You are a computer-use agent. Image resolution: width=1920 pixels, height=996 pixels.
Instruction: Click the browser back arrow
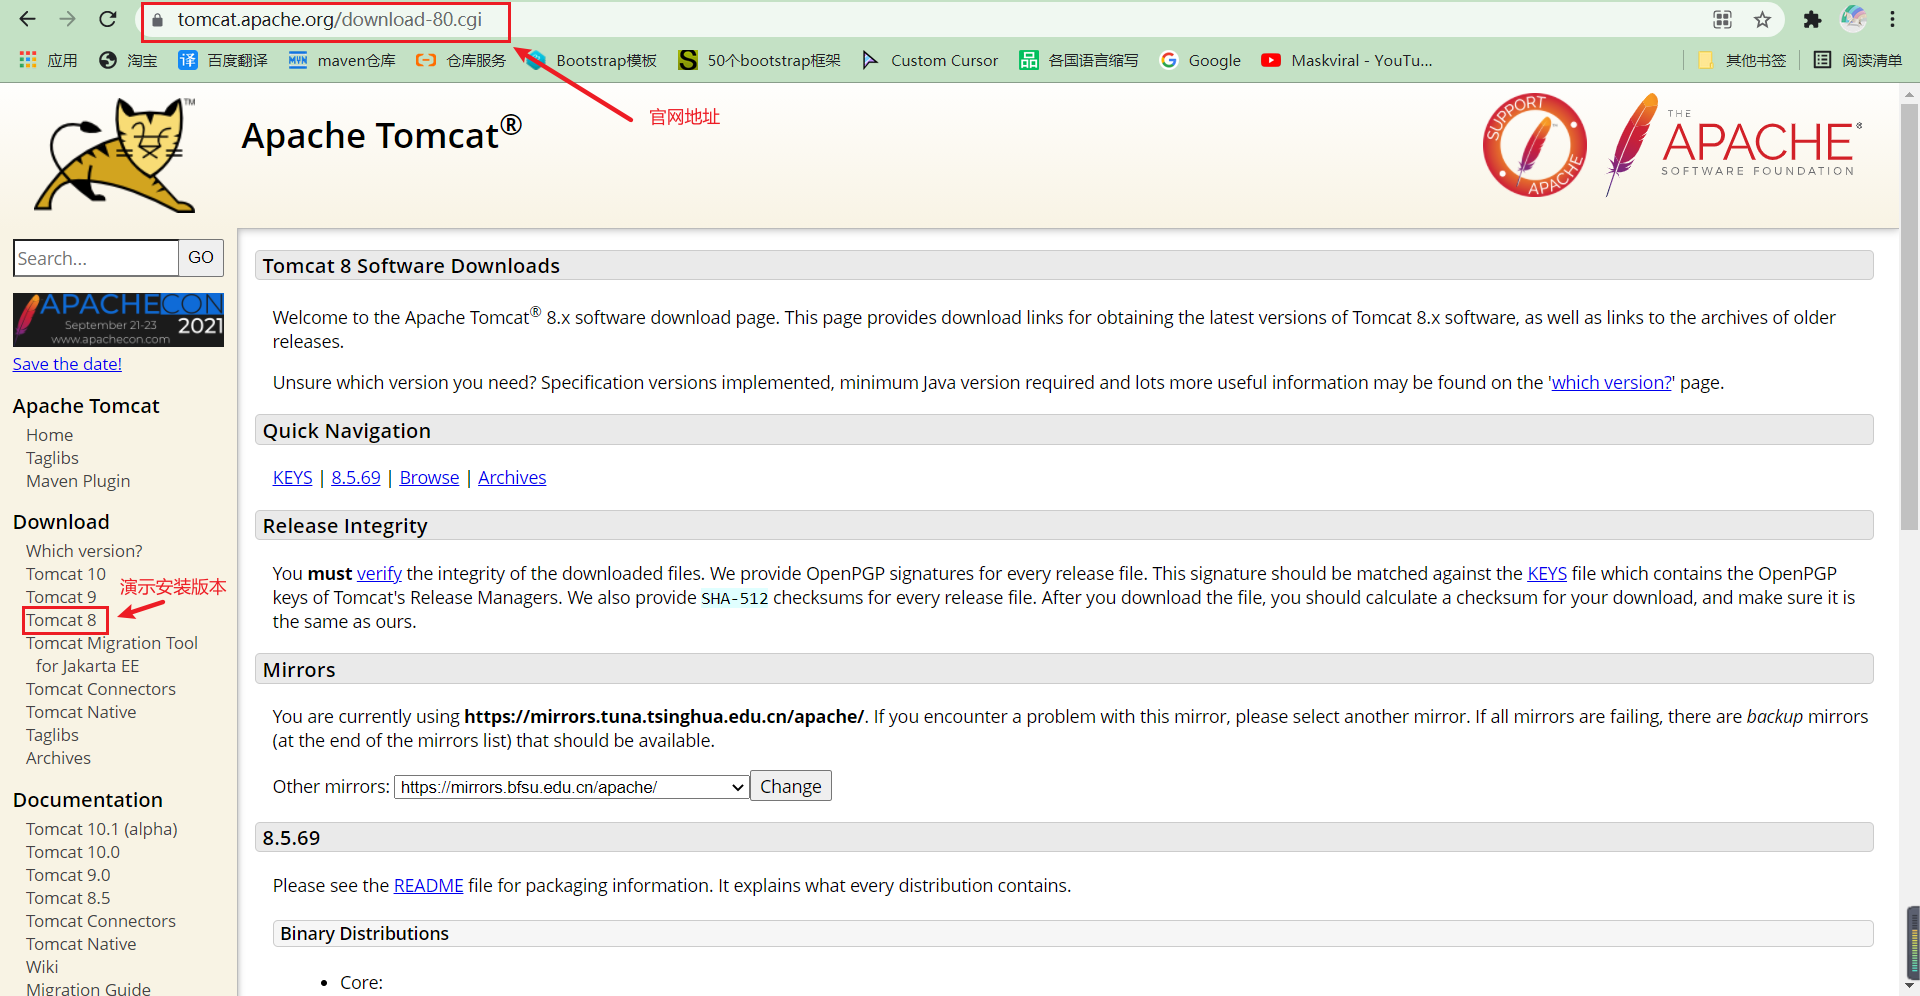(28, 19)
